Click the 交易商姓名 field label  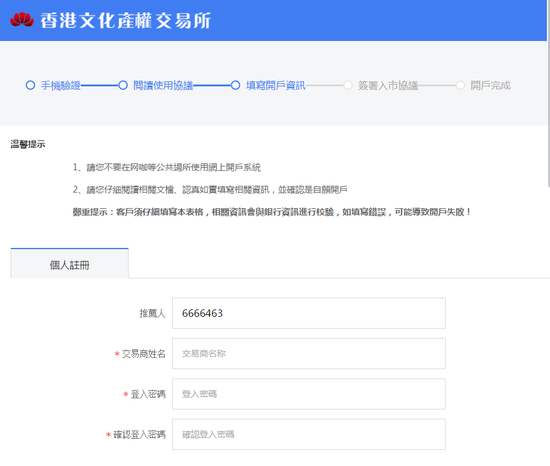point(143,354)
